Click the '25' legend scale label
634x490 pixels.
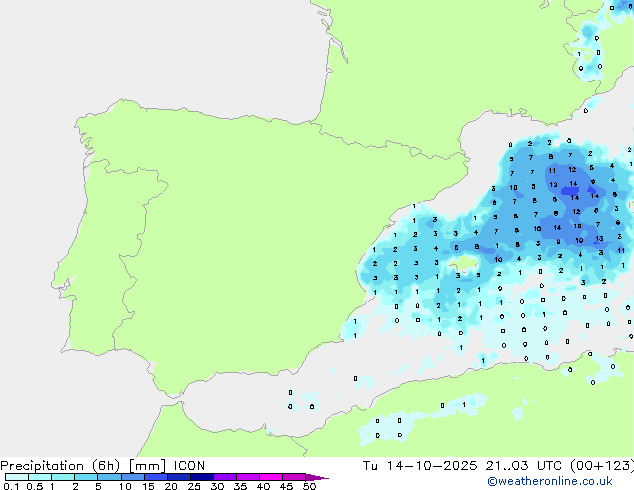(x=194, y=486)
